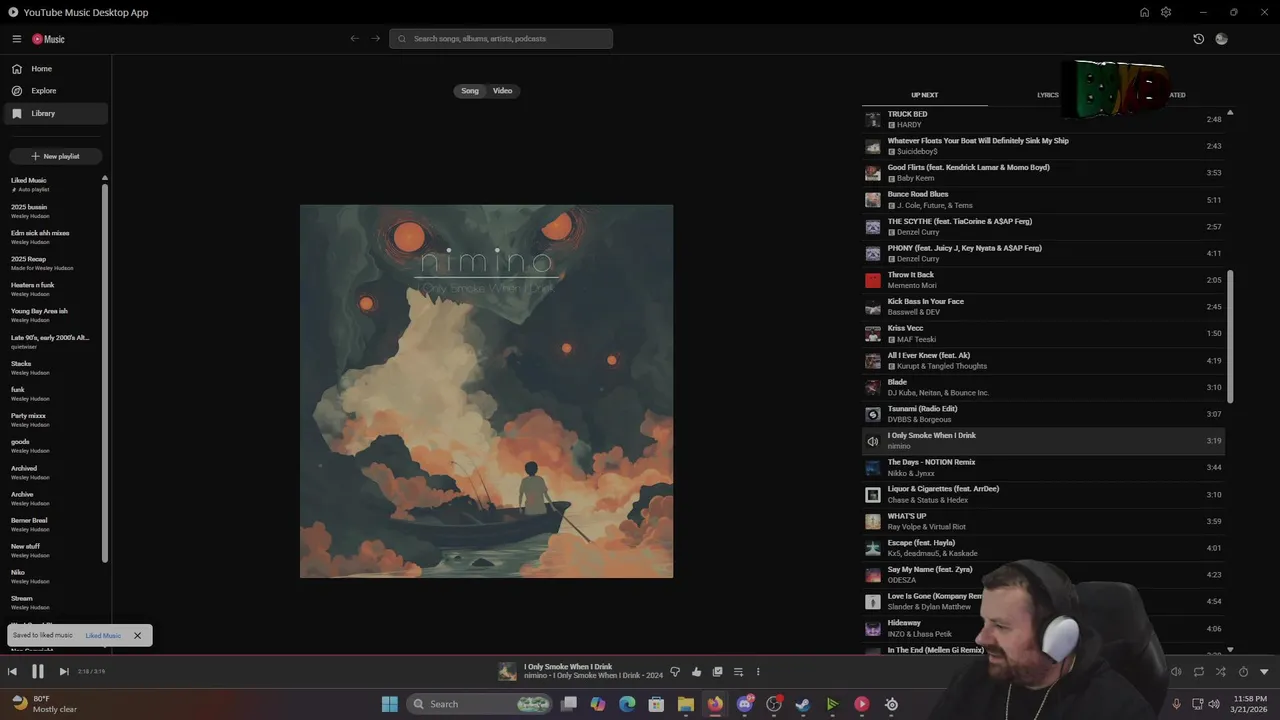Dismiss the Saved to liked music toast
The image size is (1280, 720).
[x=138, y=636]
